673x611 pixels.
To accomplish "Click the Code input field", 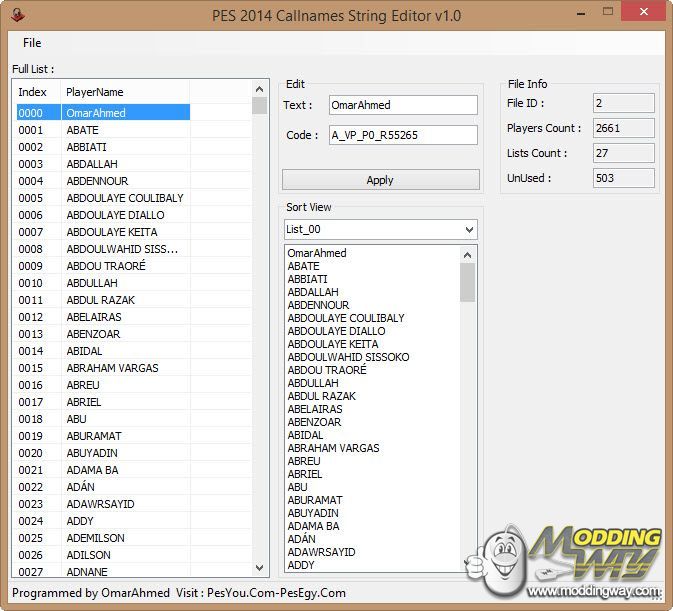I will tap(402, 135).
